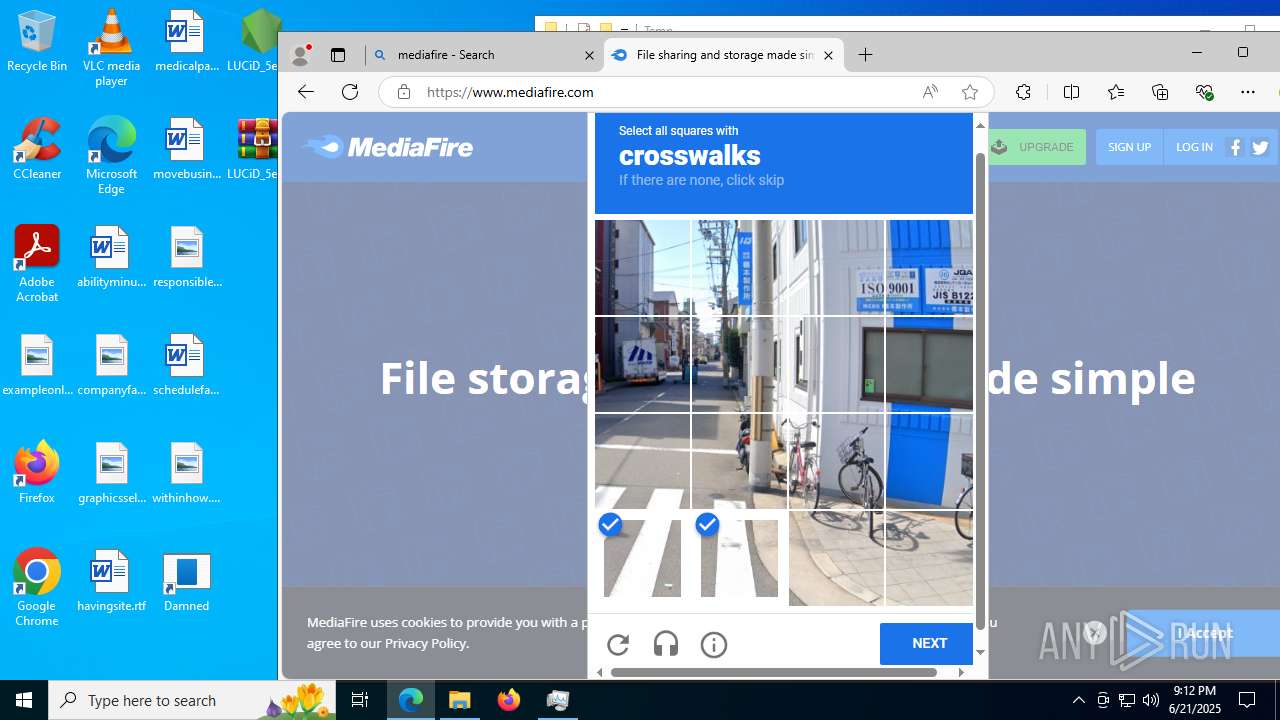This screenshot has height=720, width=1280.
Task: Open the Favorites list
Action: click(1116, 92)
